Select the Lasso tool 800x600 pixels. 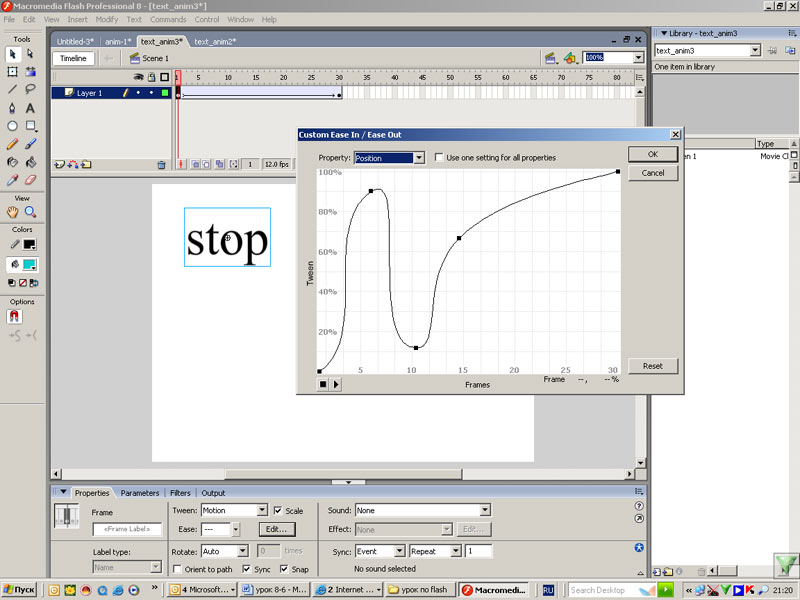[x=30, y=89]
